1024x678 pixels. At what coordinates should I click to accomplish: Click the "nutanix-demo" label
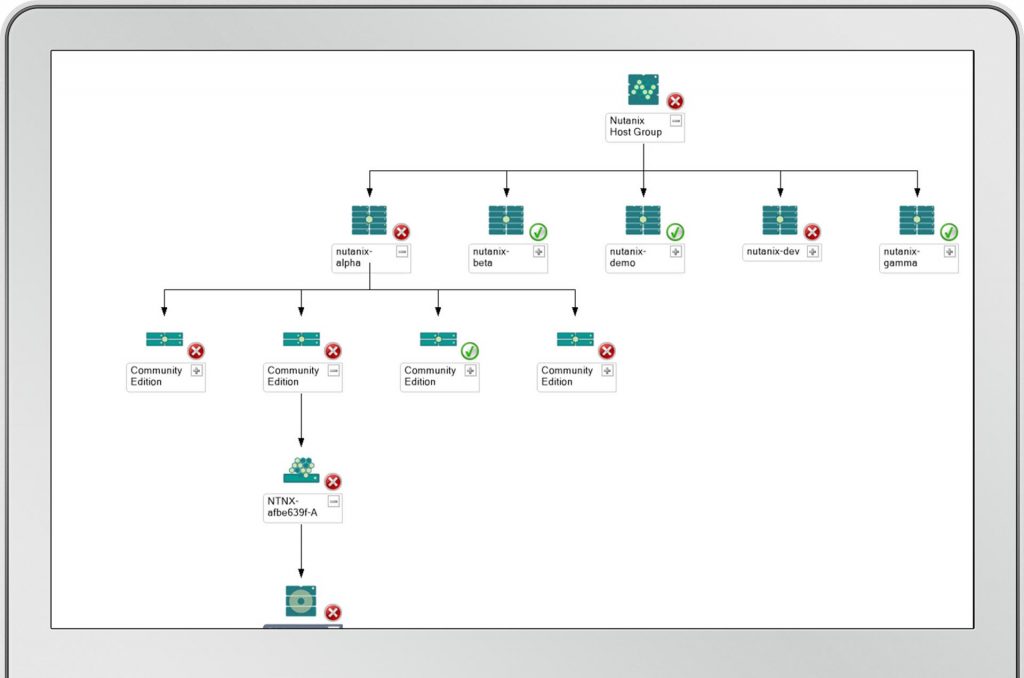click(x=628, y=257)
